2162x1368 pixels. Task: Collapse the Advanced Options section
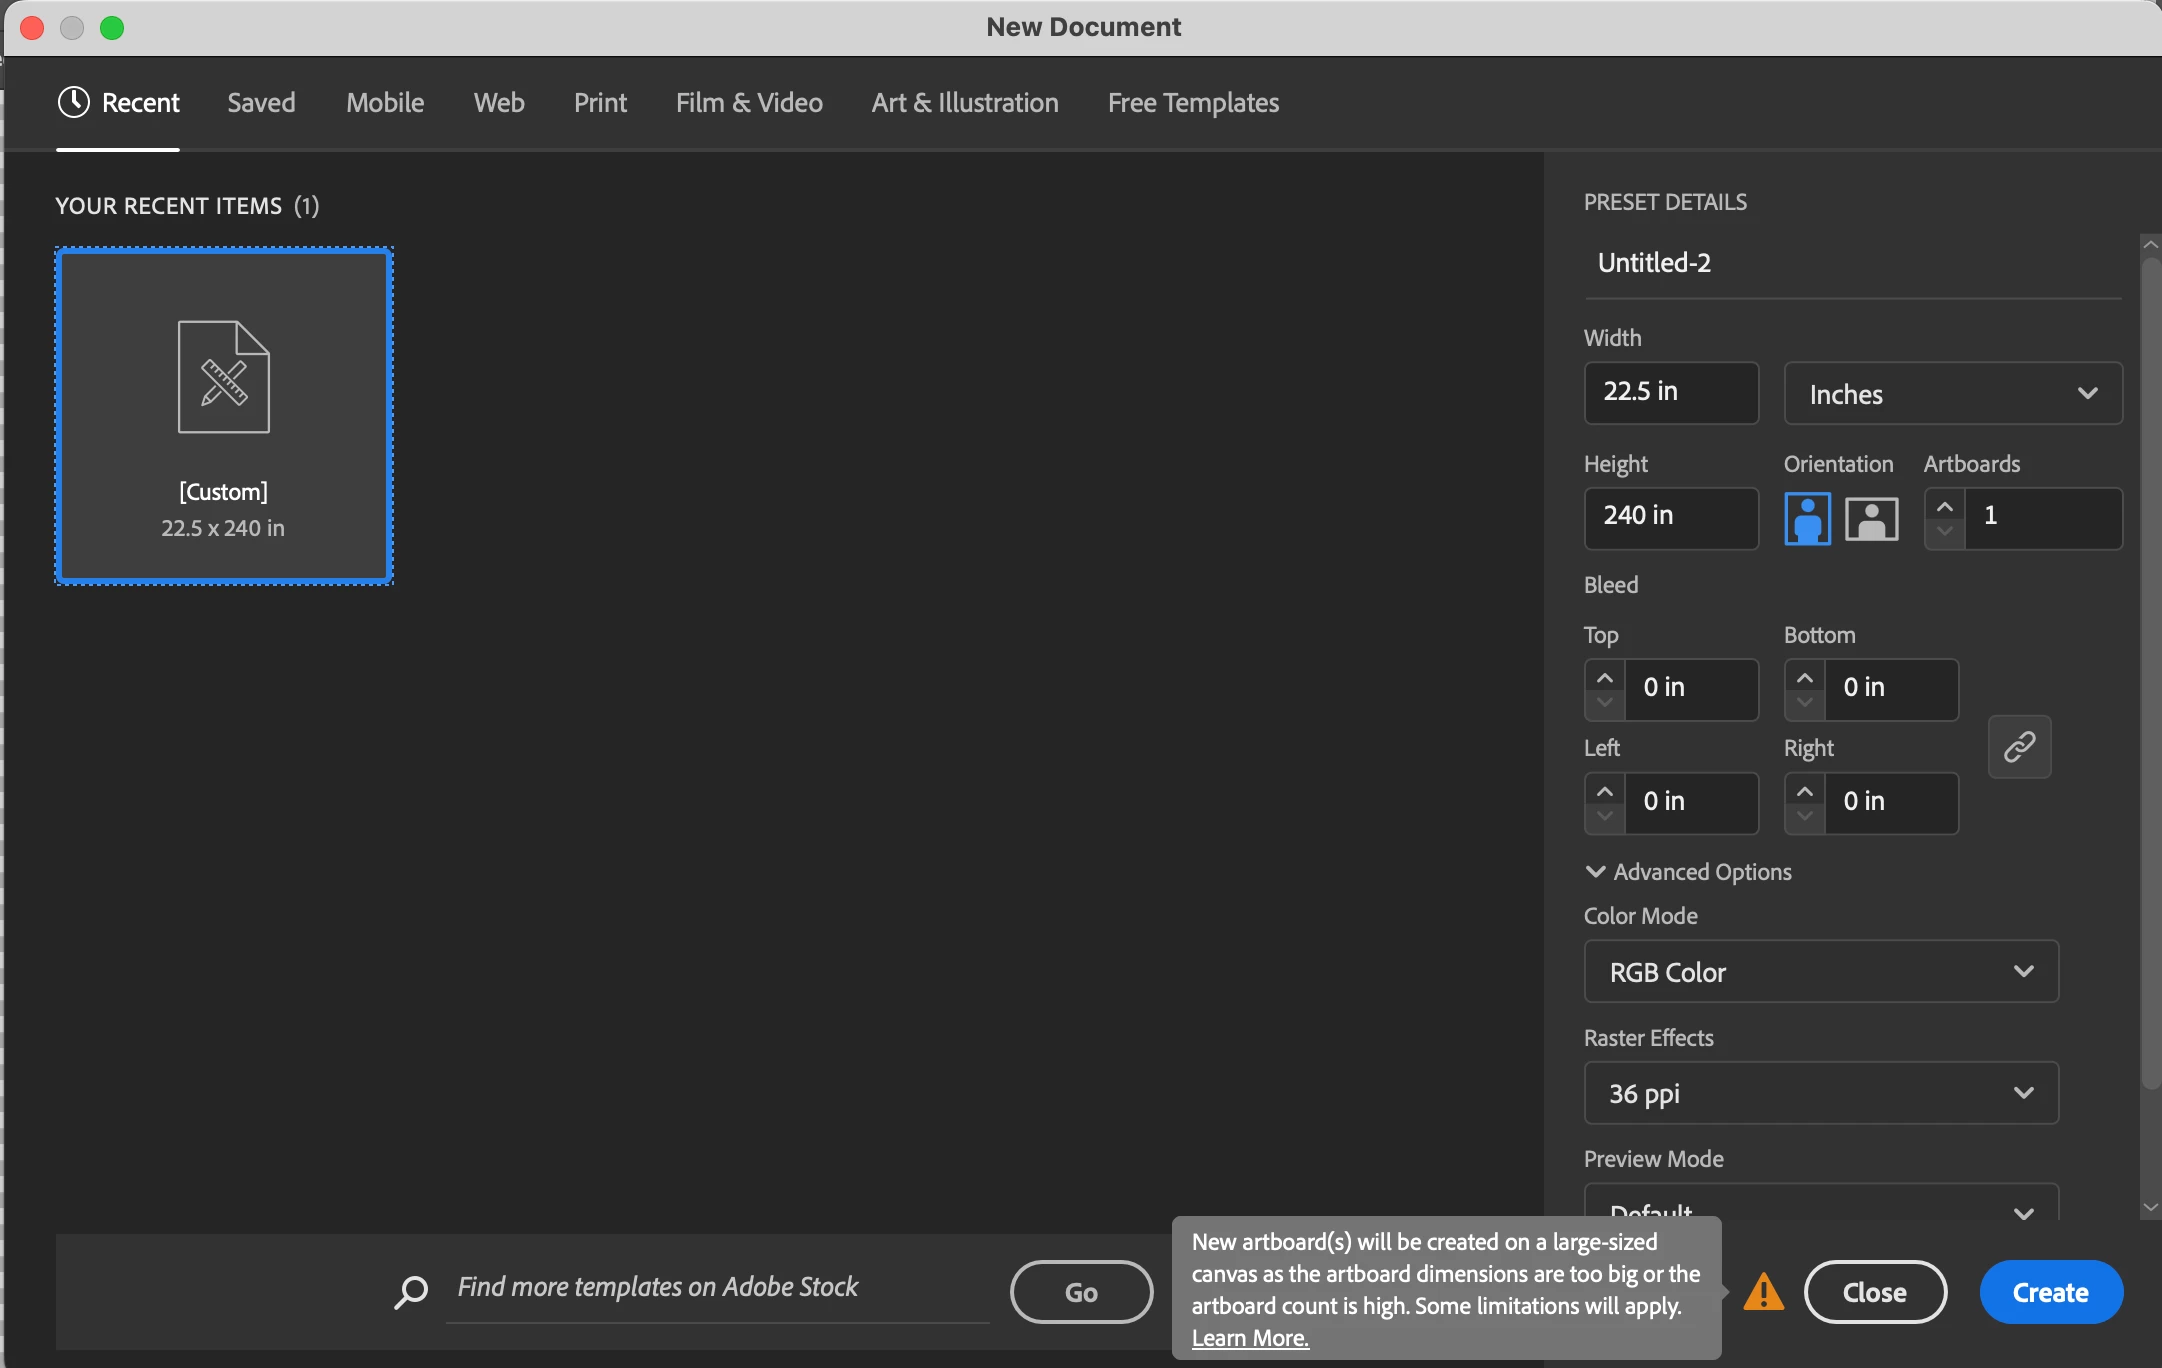point(1595,871)
